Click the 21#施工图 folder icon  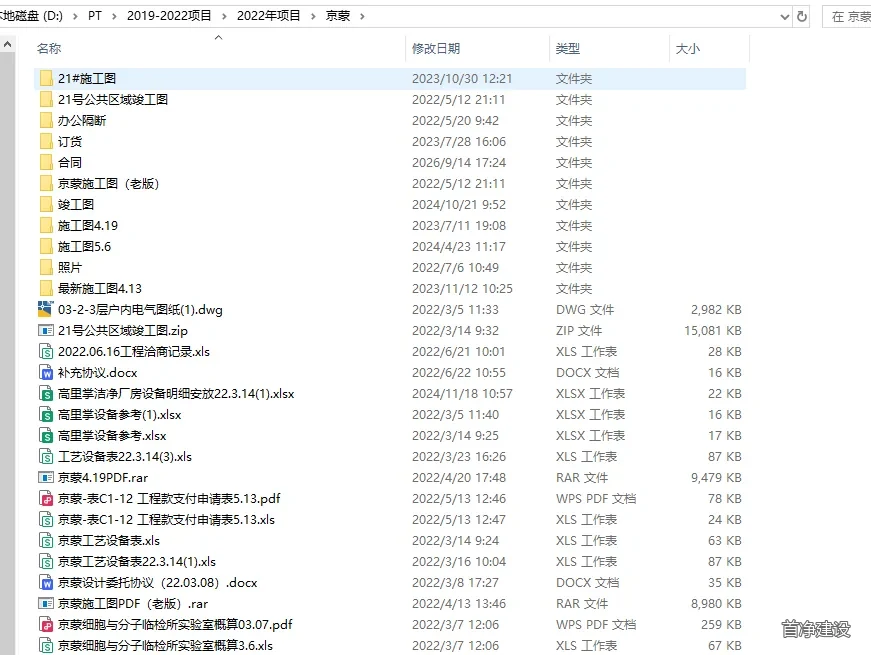tap(46, 78)
